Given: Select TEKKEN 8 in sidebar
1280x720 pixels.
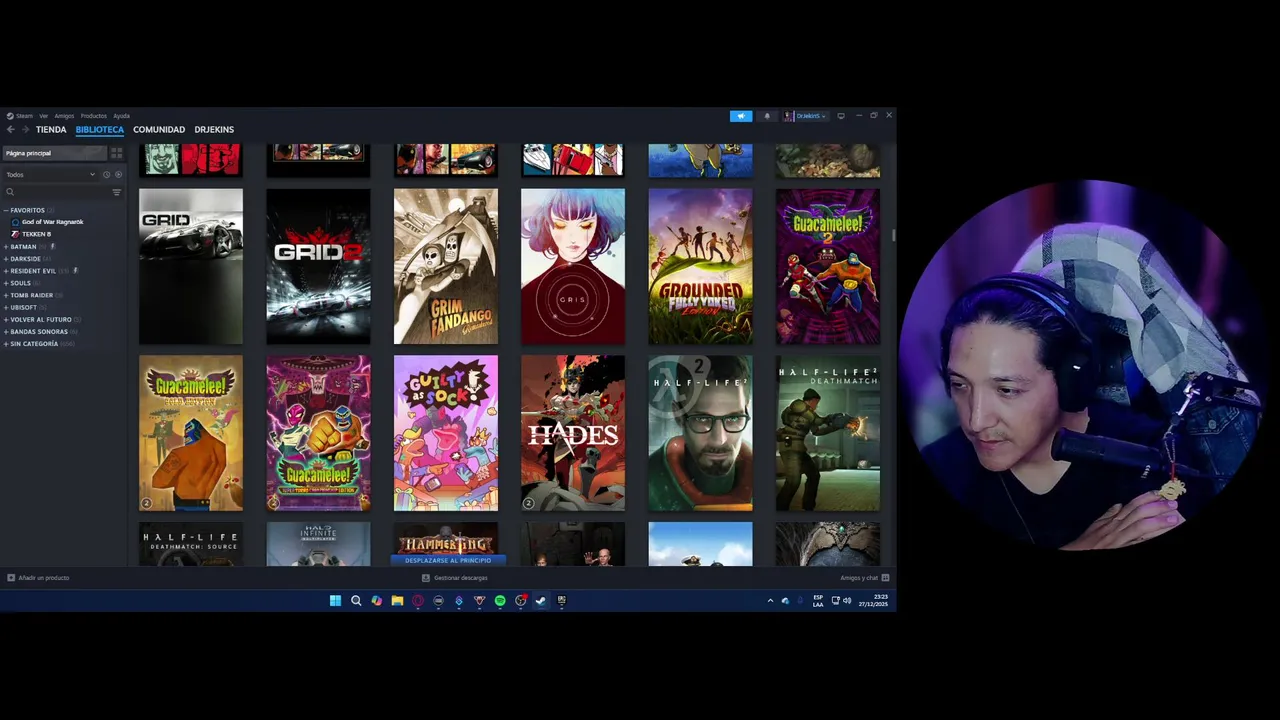Looking at the screenshot, I should (36, 234).
